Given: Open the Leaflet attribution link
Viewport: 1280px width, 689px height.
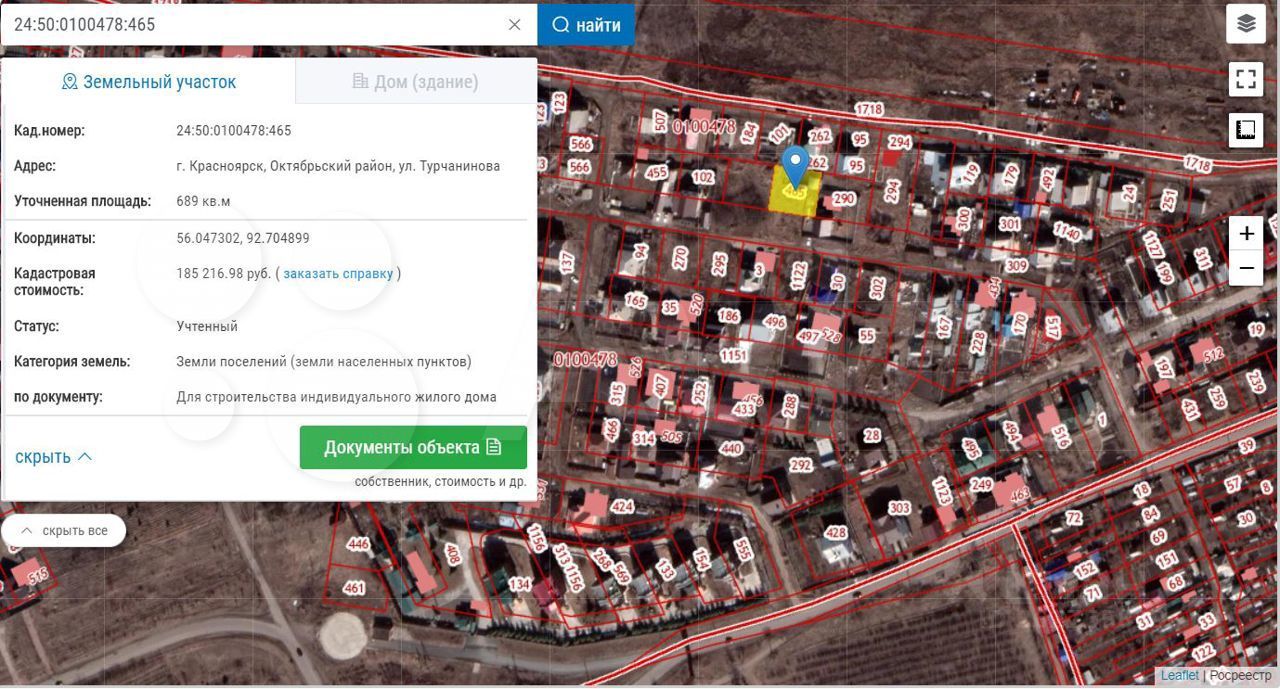Looking at the screenshot, I should [1180, 676].
